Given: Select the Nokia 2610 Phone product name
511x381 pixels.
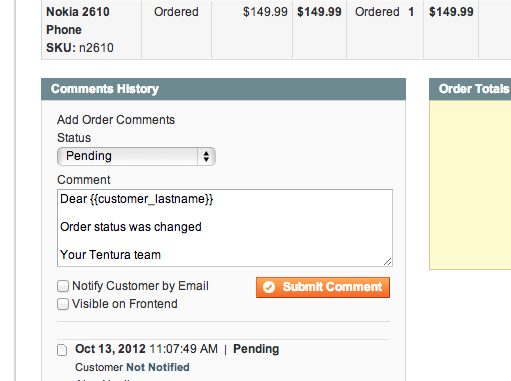Looking at the screenshot, I should point(78,21).
